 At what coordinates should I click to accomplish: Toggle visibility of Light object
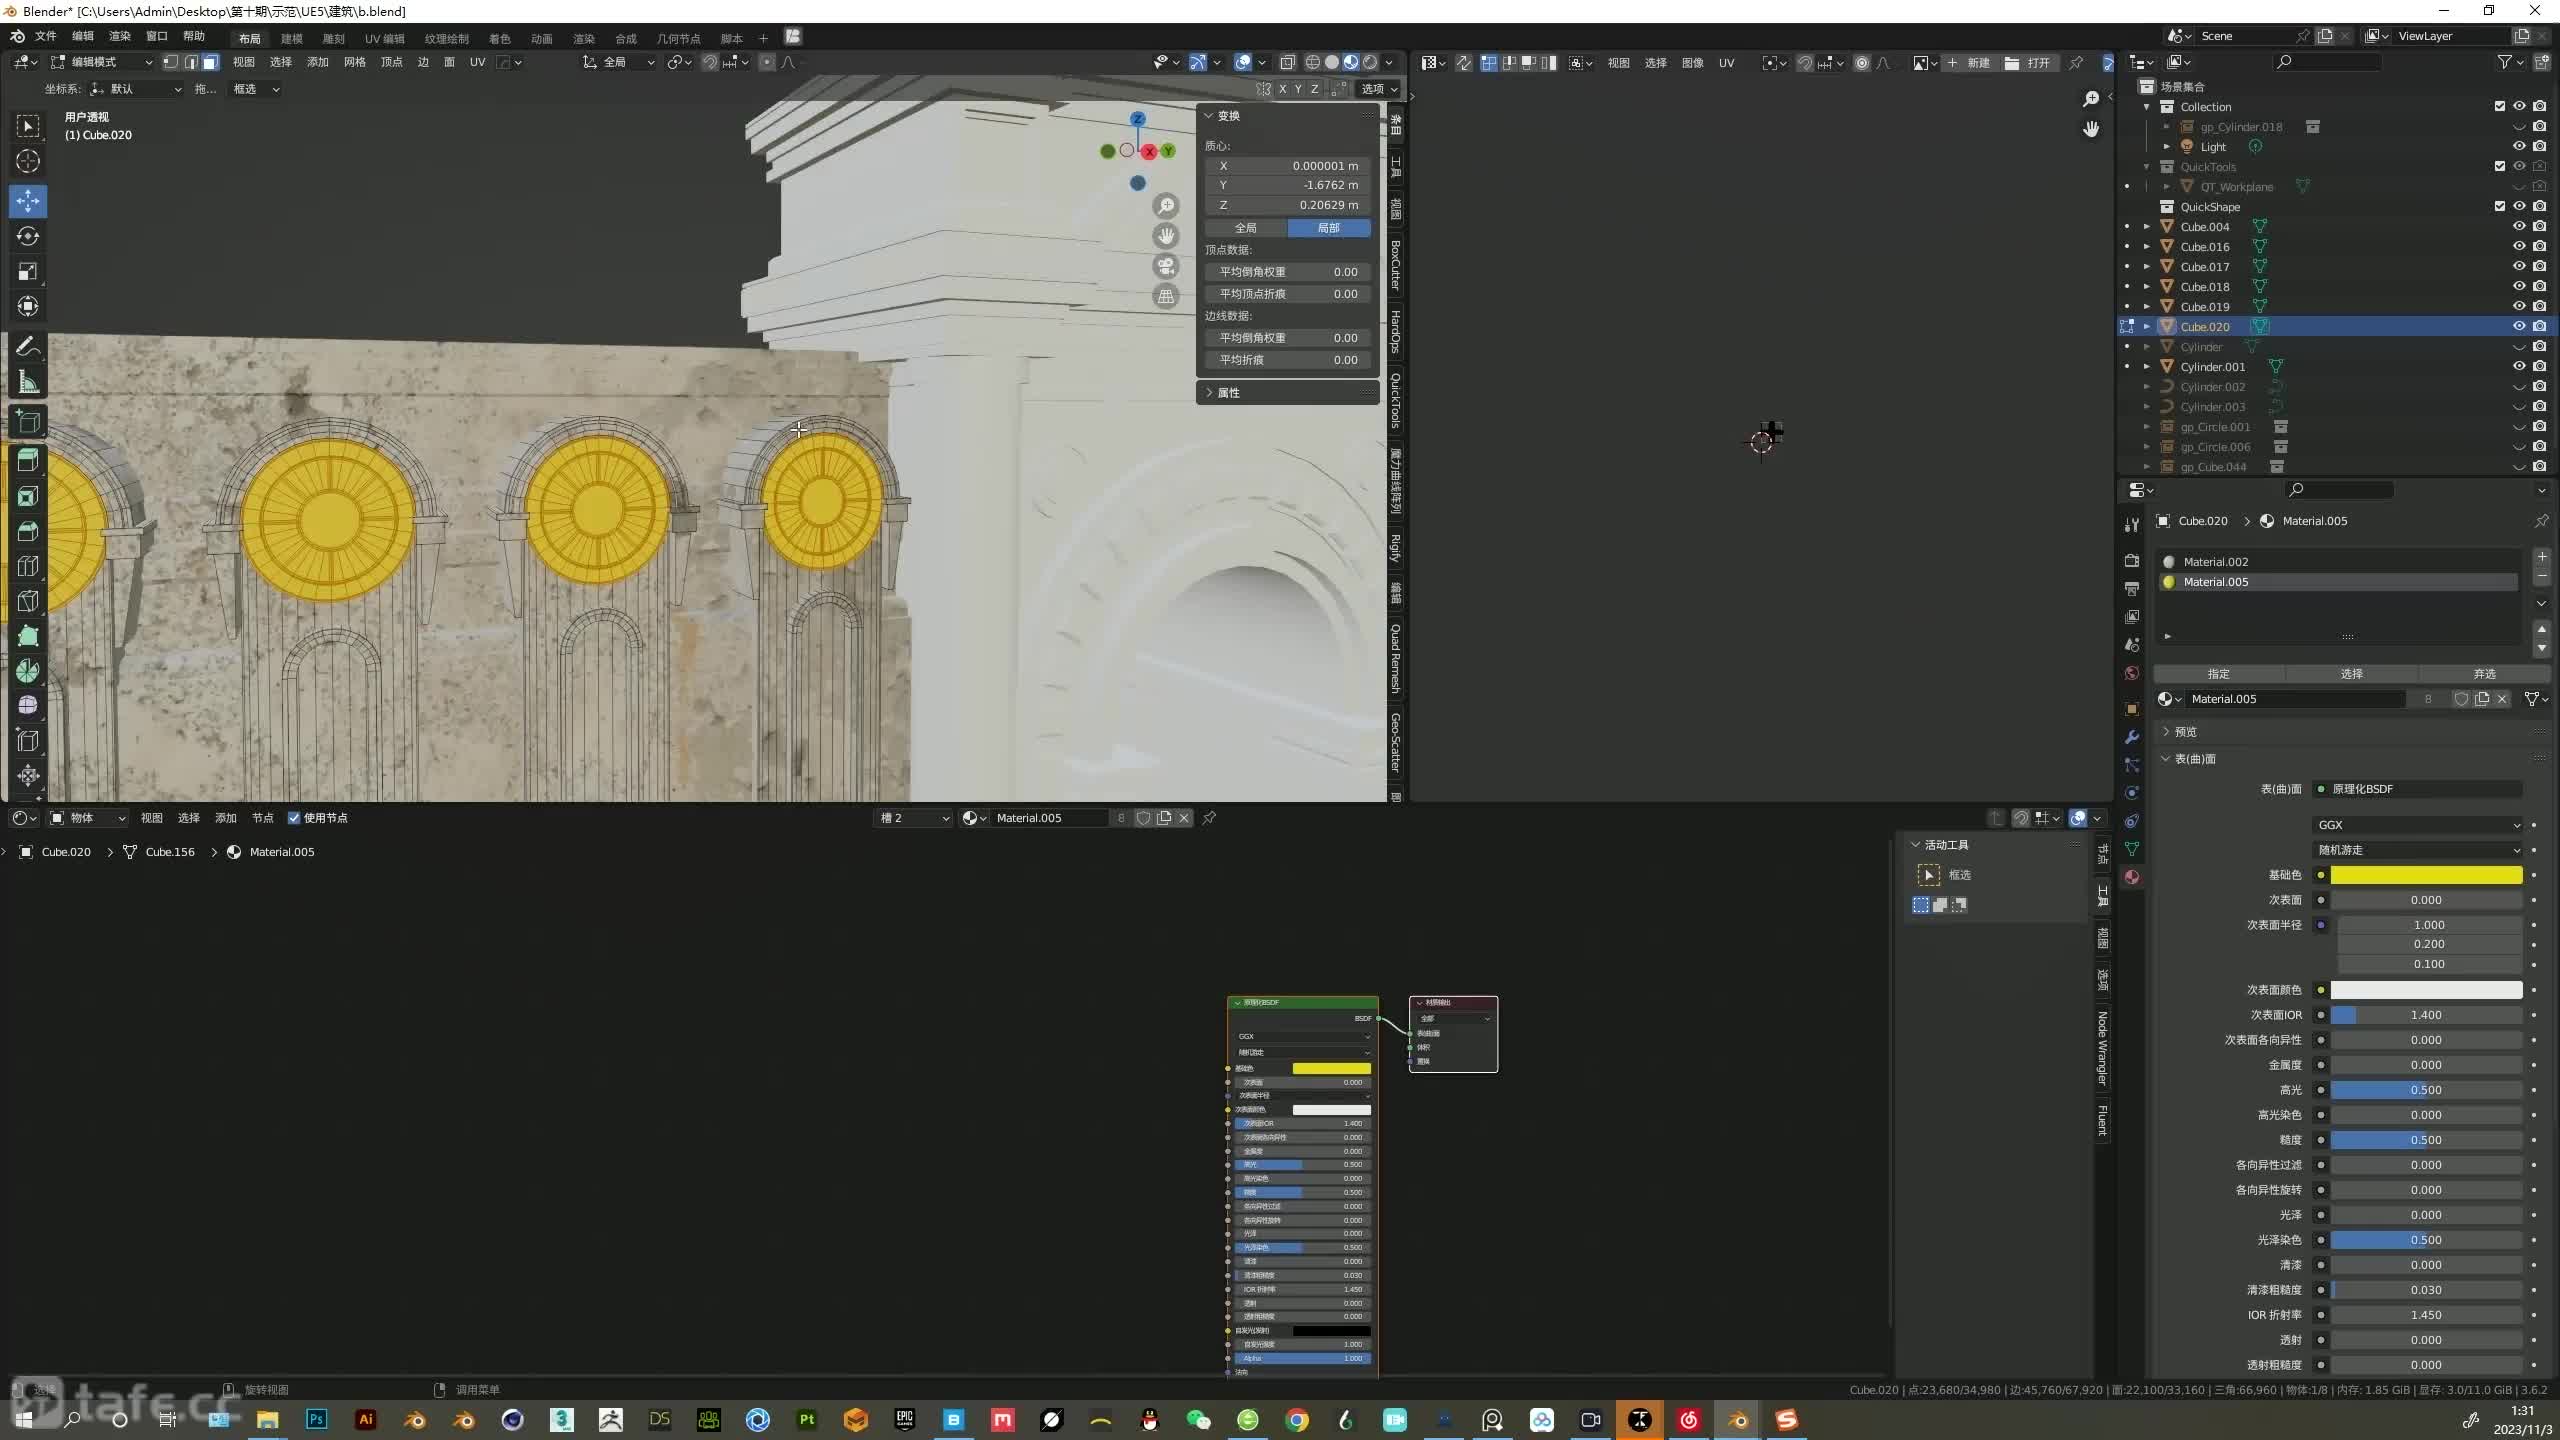pos(2519,146)
